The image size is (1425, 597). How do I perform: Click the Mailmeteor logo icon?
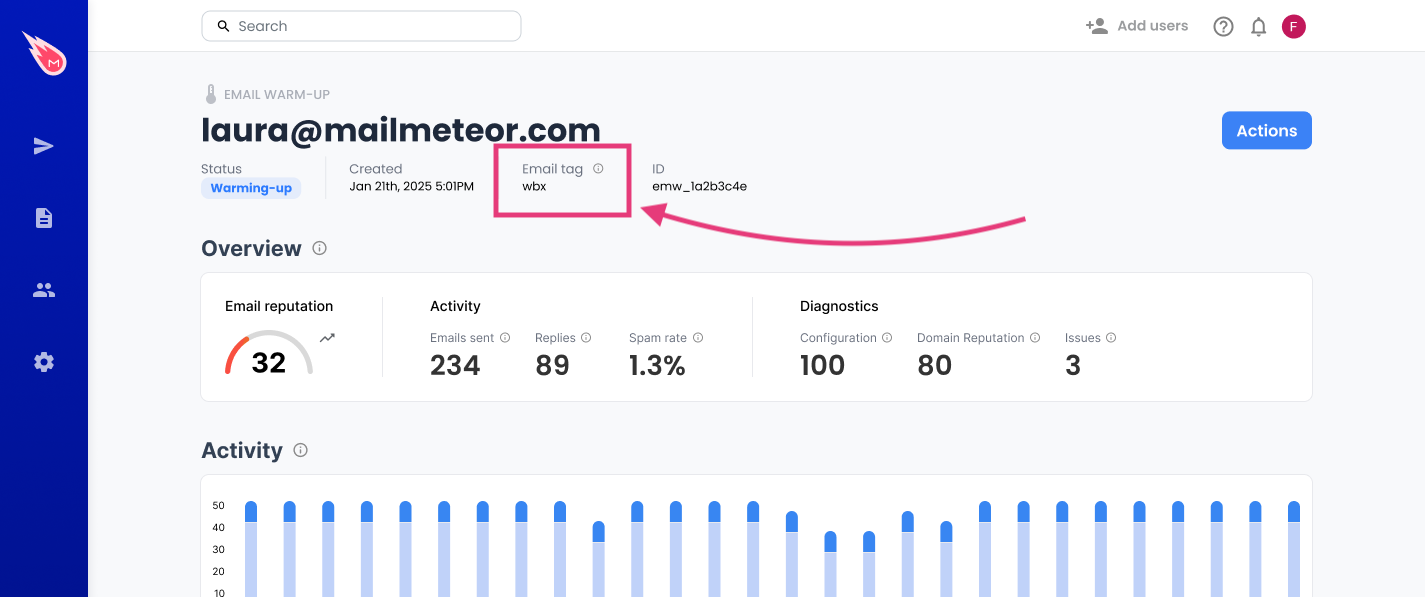coord(44,53)
